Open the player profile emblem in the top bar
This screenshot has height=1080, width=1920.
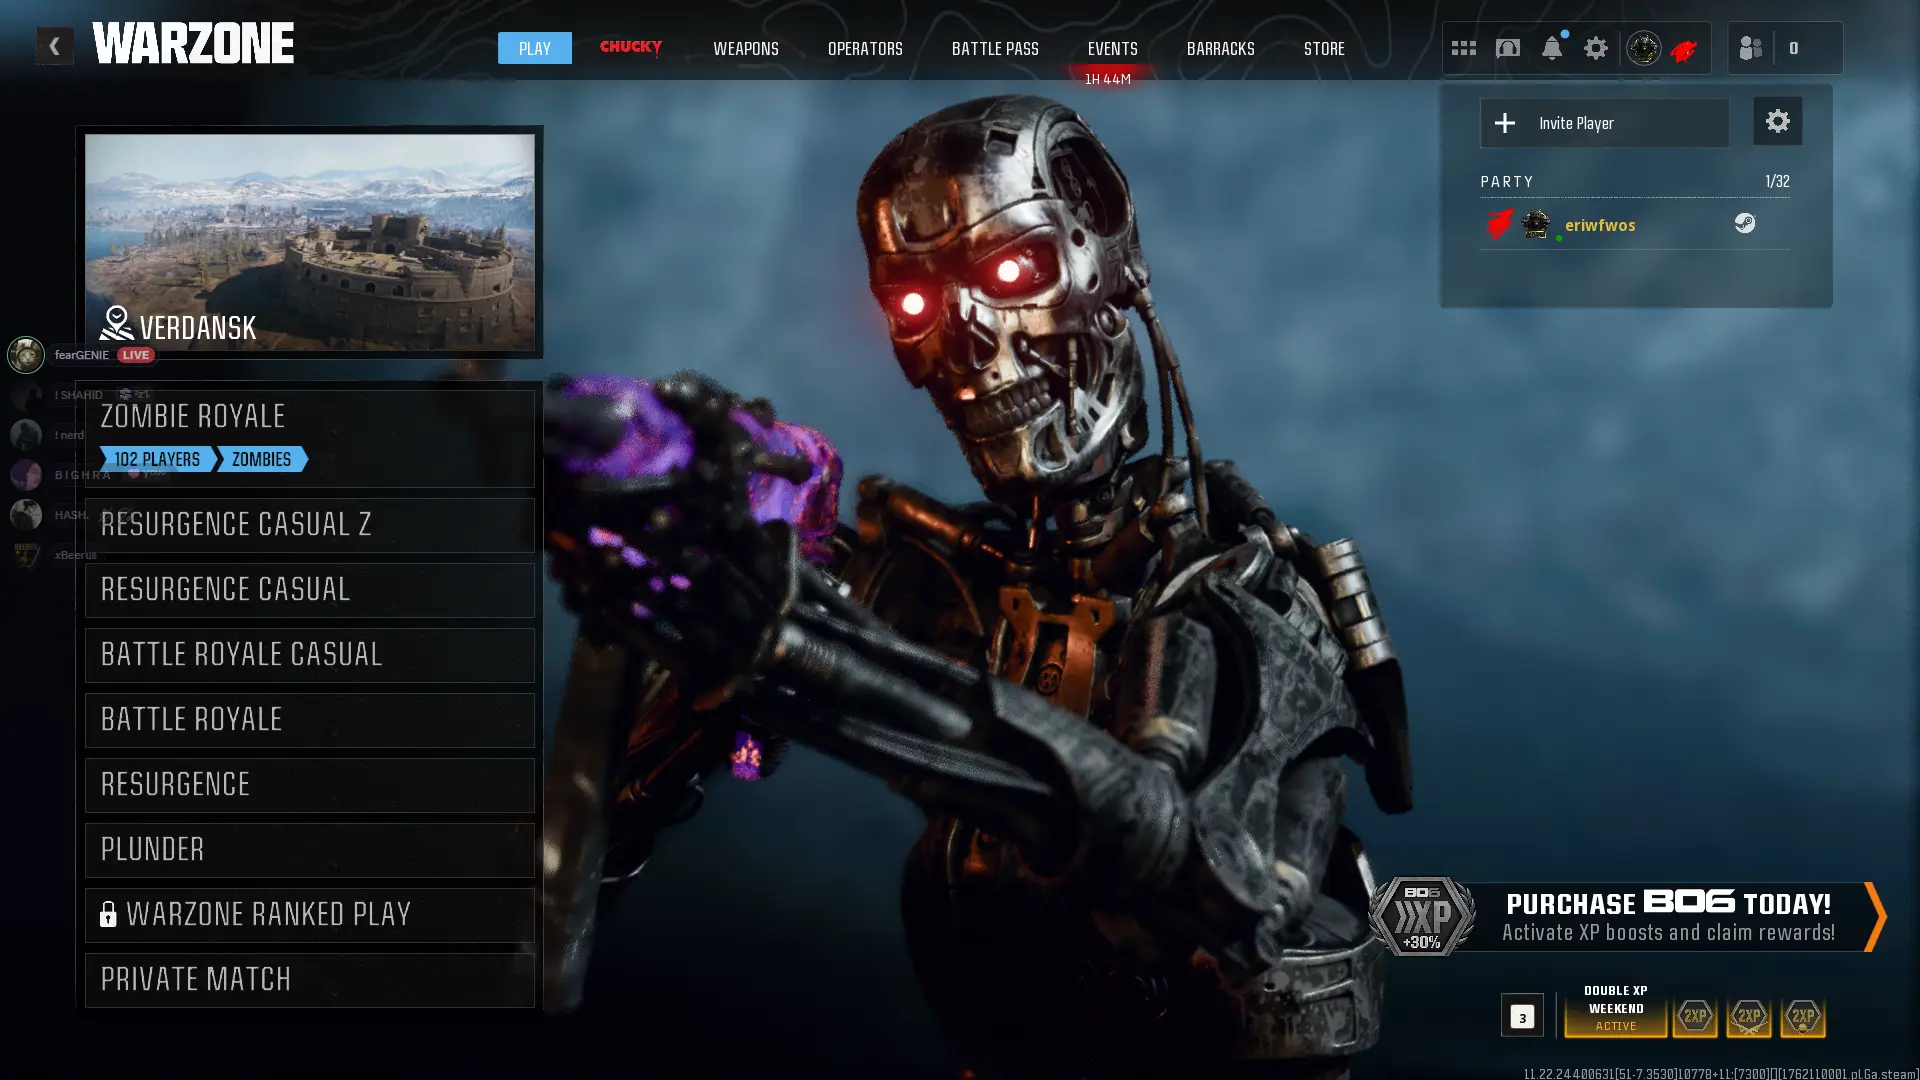pos(1643,48)
